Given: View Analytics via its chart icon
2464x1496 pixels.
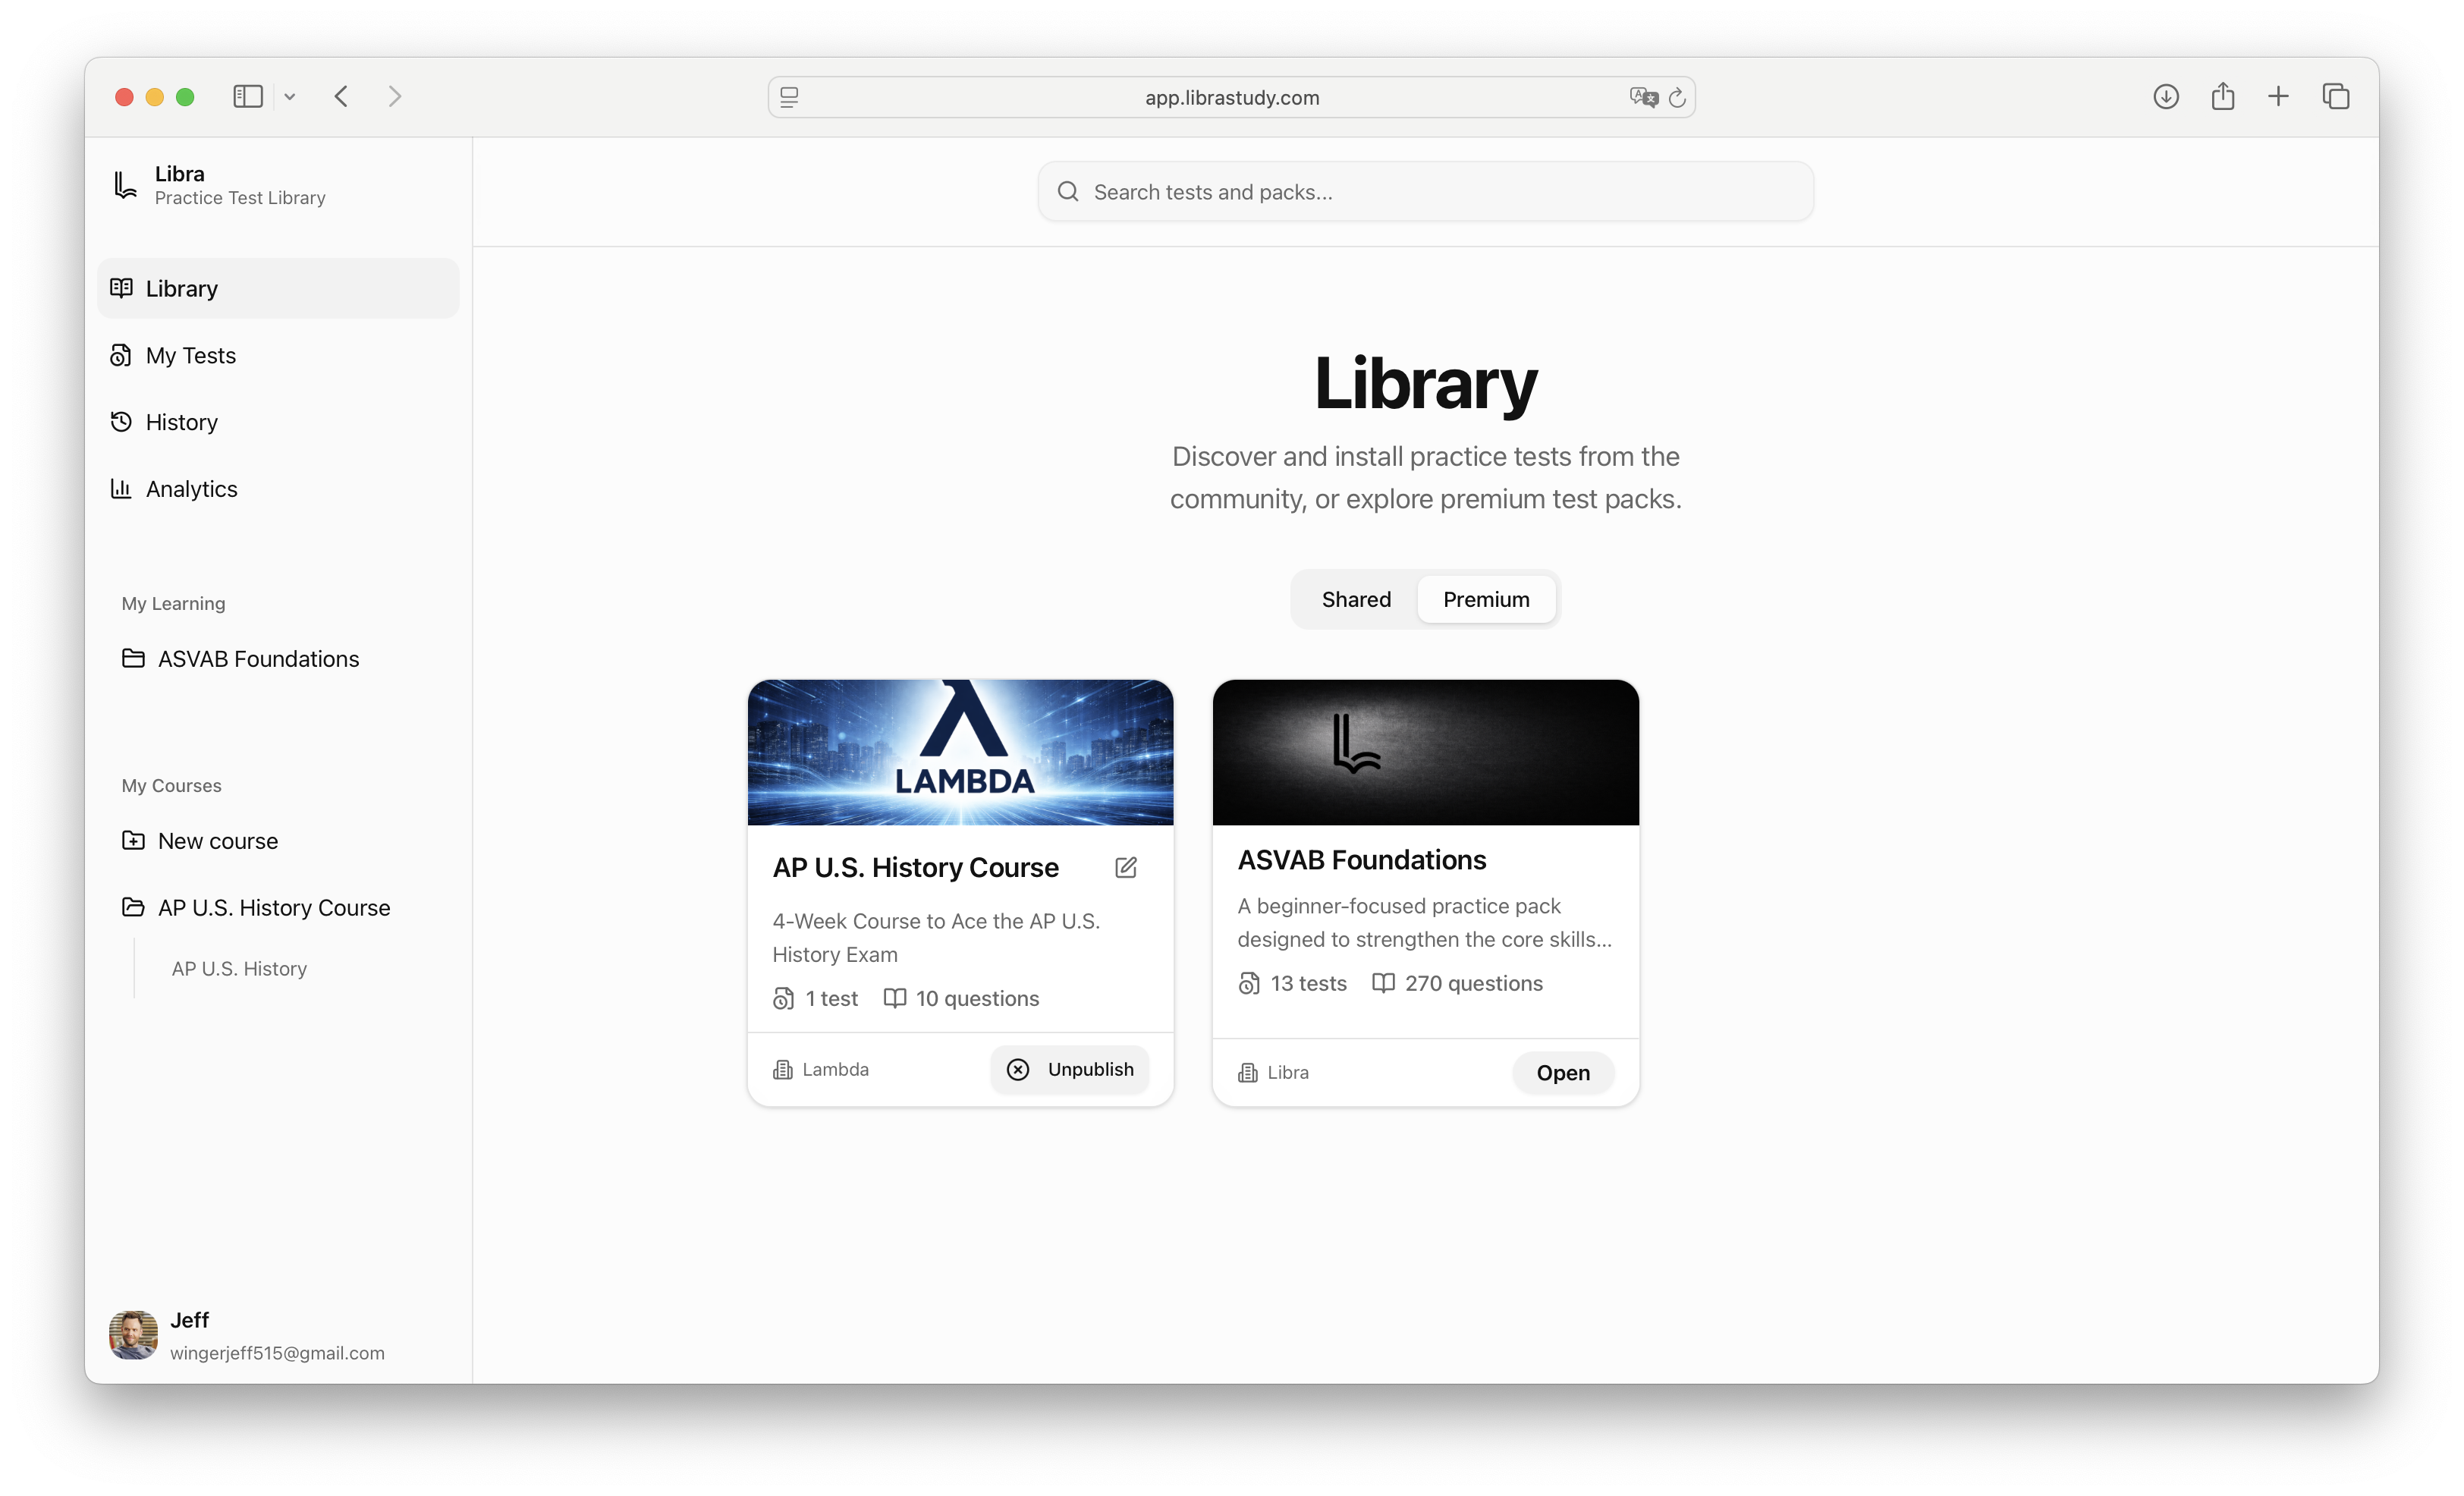Looking at the screenshot, I should [x=121, y=488].
